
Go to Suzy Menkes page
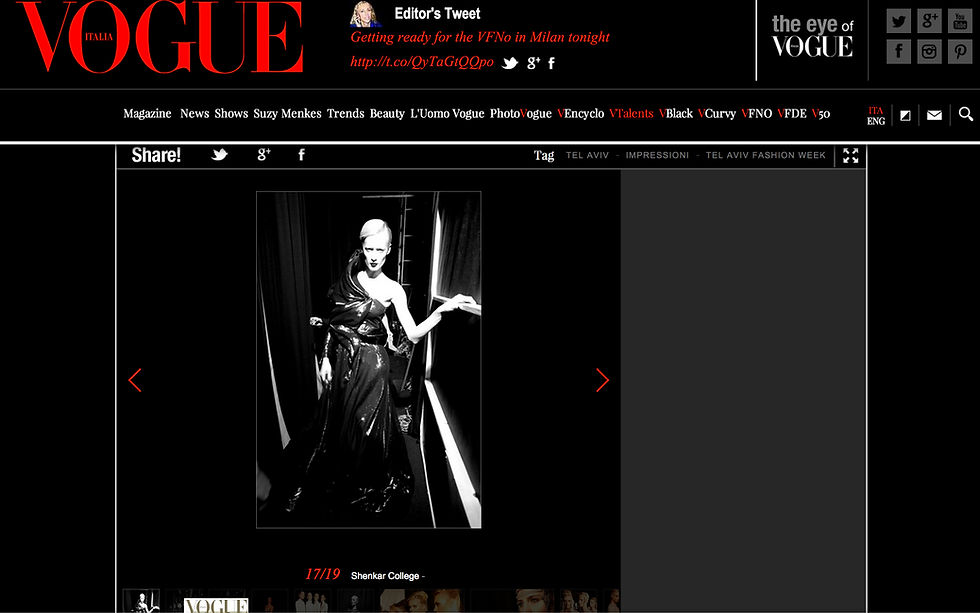point(288,114)
